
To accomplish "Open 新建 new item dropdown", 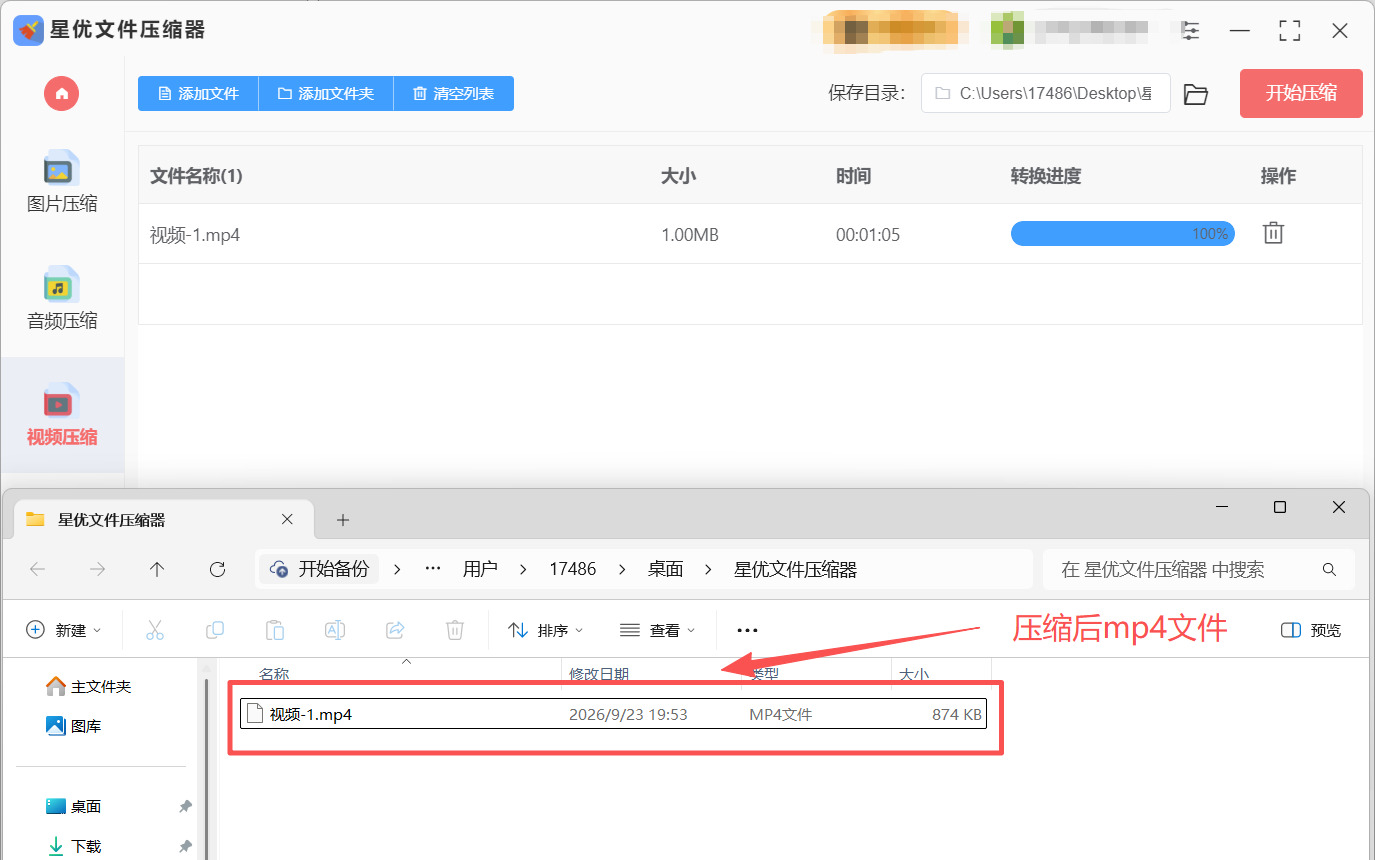I will [x=64, y=630].
